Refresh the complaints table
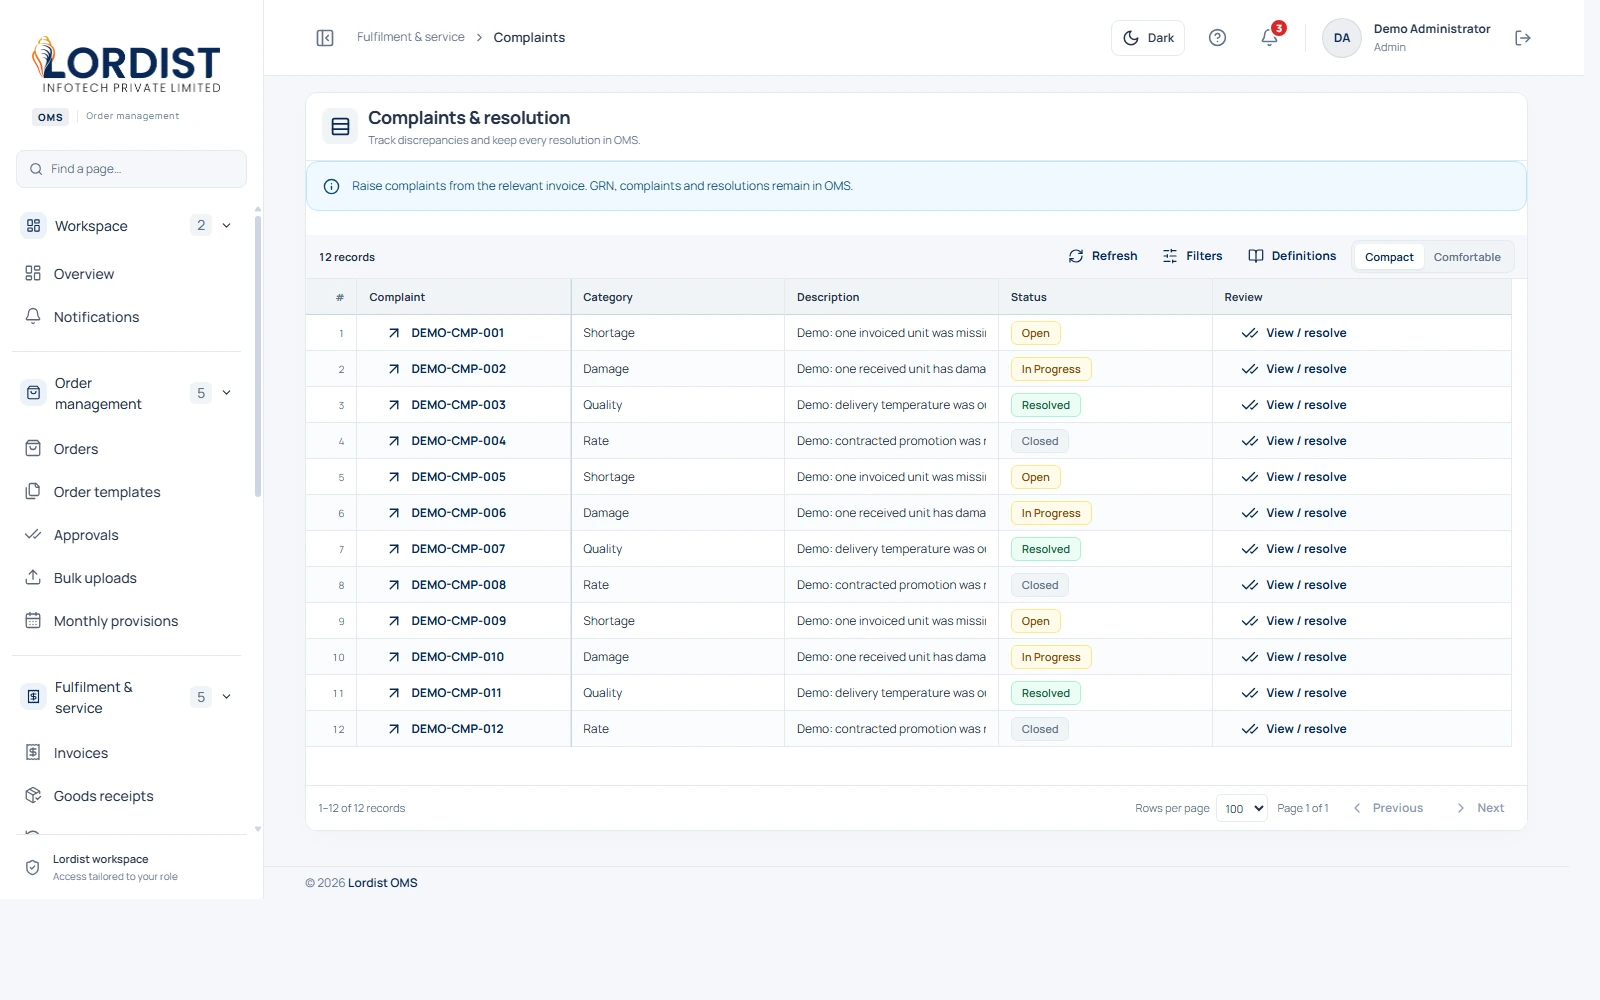Screen dimensions: 1600x1000 click(x=1103, y=256)
